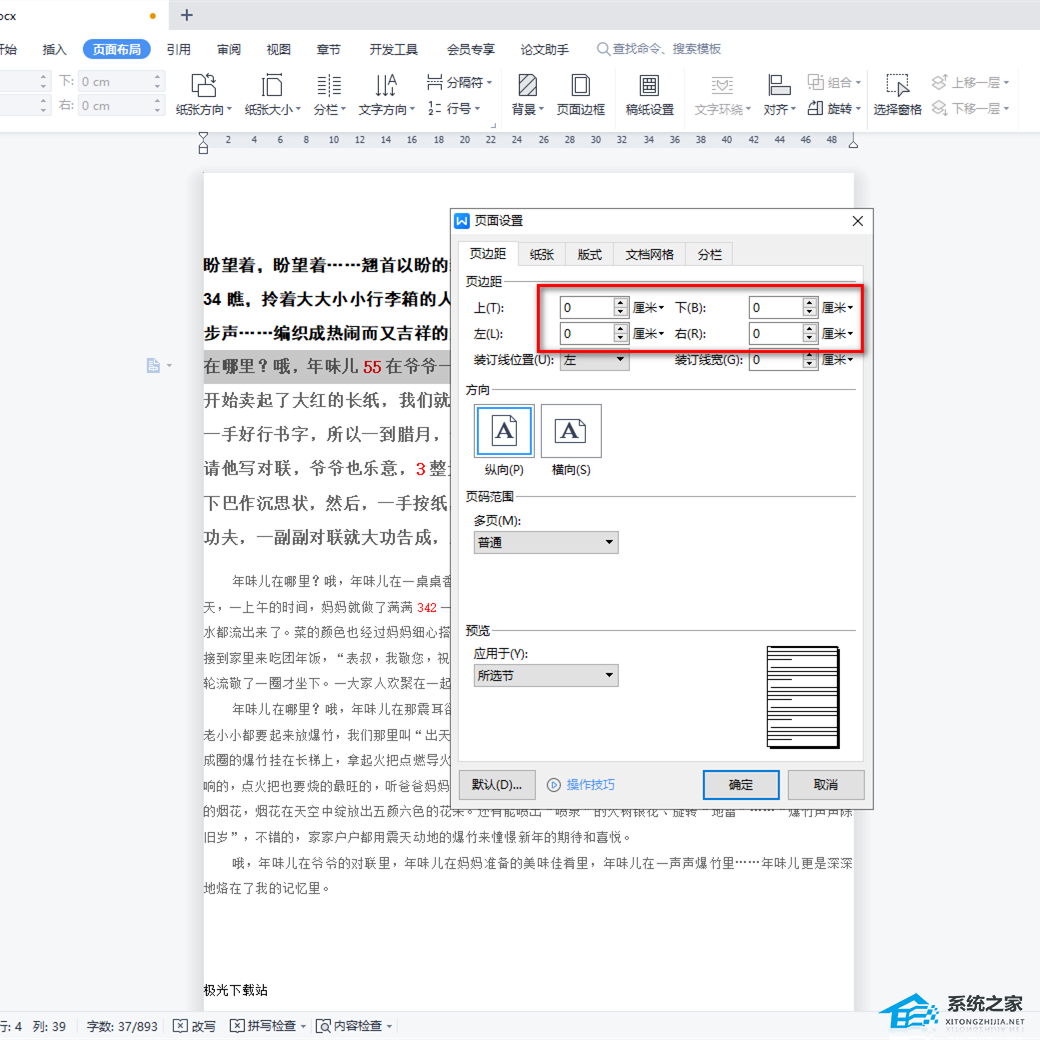
Task: Open apply to (应用于) dropdown
Action: [x=546, y=675]
